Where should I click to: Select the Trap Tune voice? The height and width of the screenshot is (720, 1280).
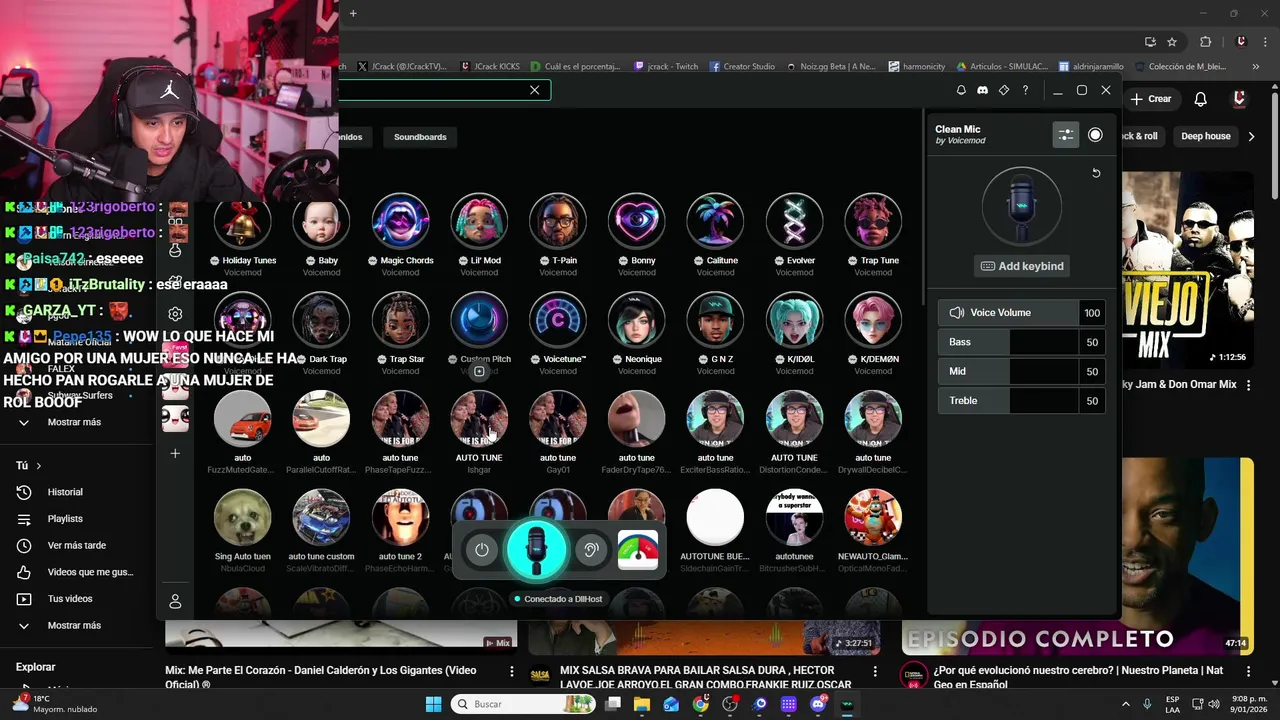(x=873, y=222)
